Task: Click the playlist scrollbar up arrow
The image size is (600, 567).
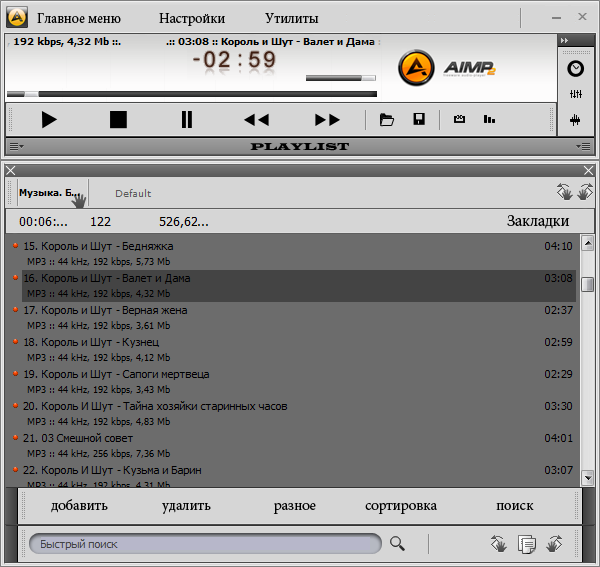Action: click(587, 243)
